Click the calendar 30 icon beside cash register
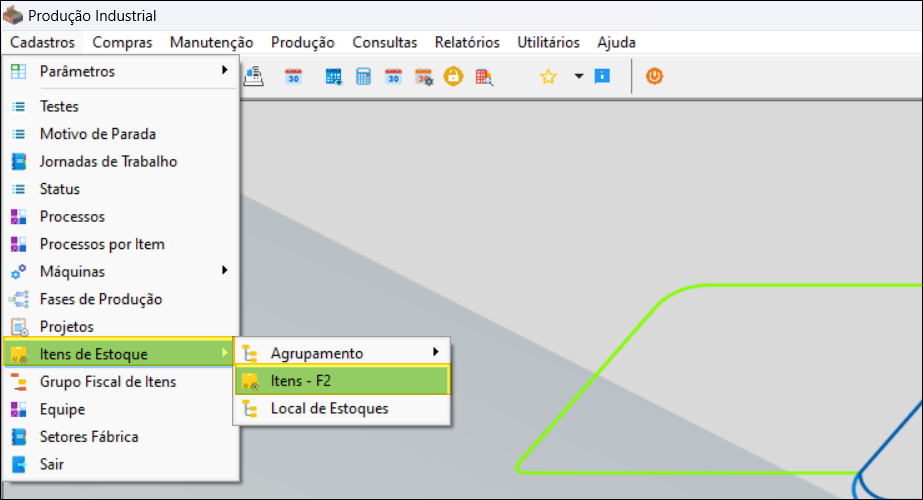The width and height of the screenshot is (923, 500). 293,77
